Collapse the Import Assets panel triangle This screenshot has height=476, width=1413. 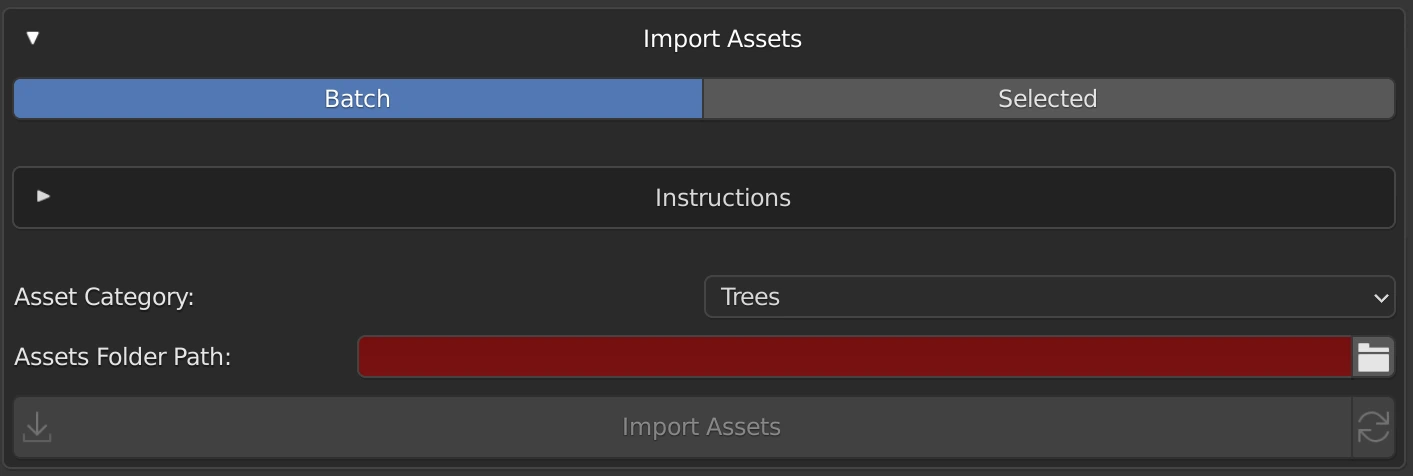point(33,38)
